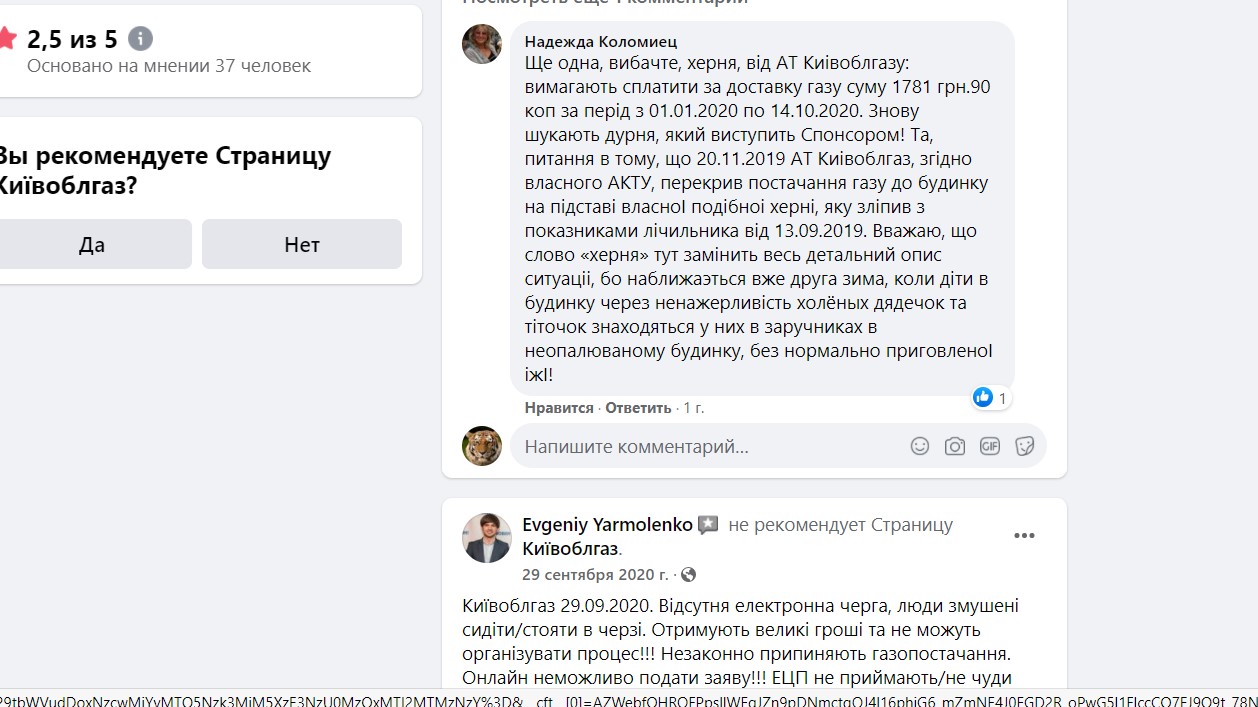This screenshot has width=1258, height=707.
Task: Click the pink rating star icon
Action: (x=7, y=39)
